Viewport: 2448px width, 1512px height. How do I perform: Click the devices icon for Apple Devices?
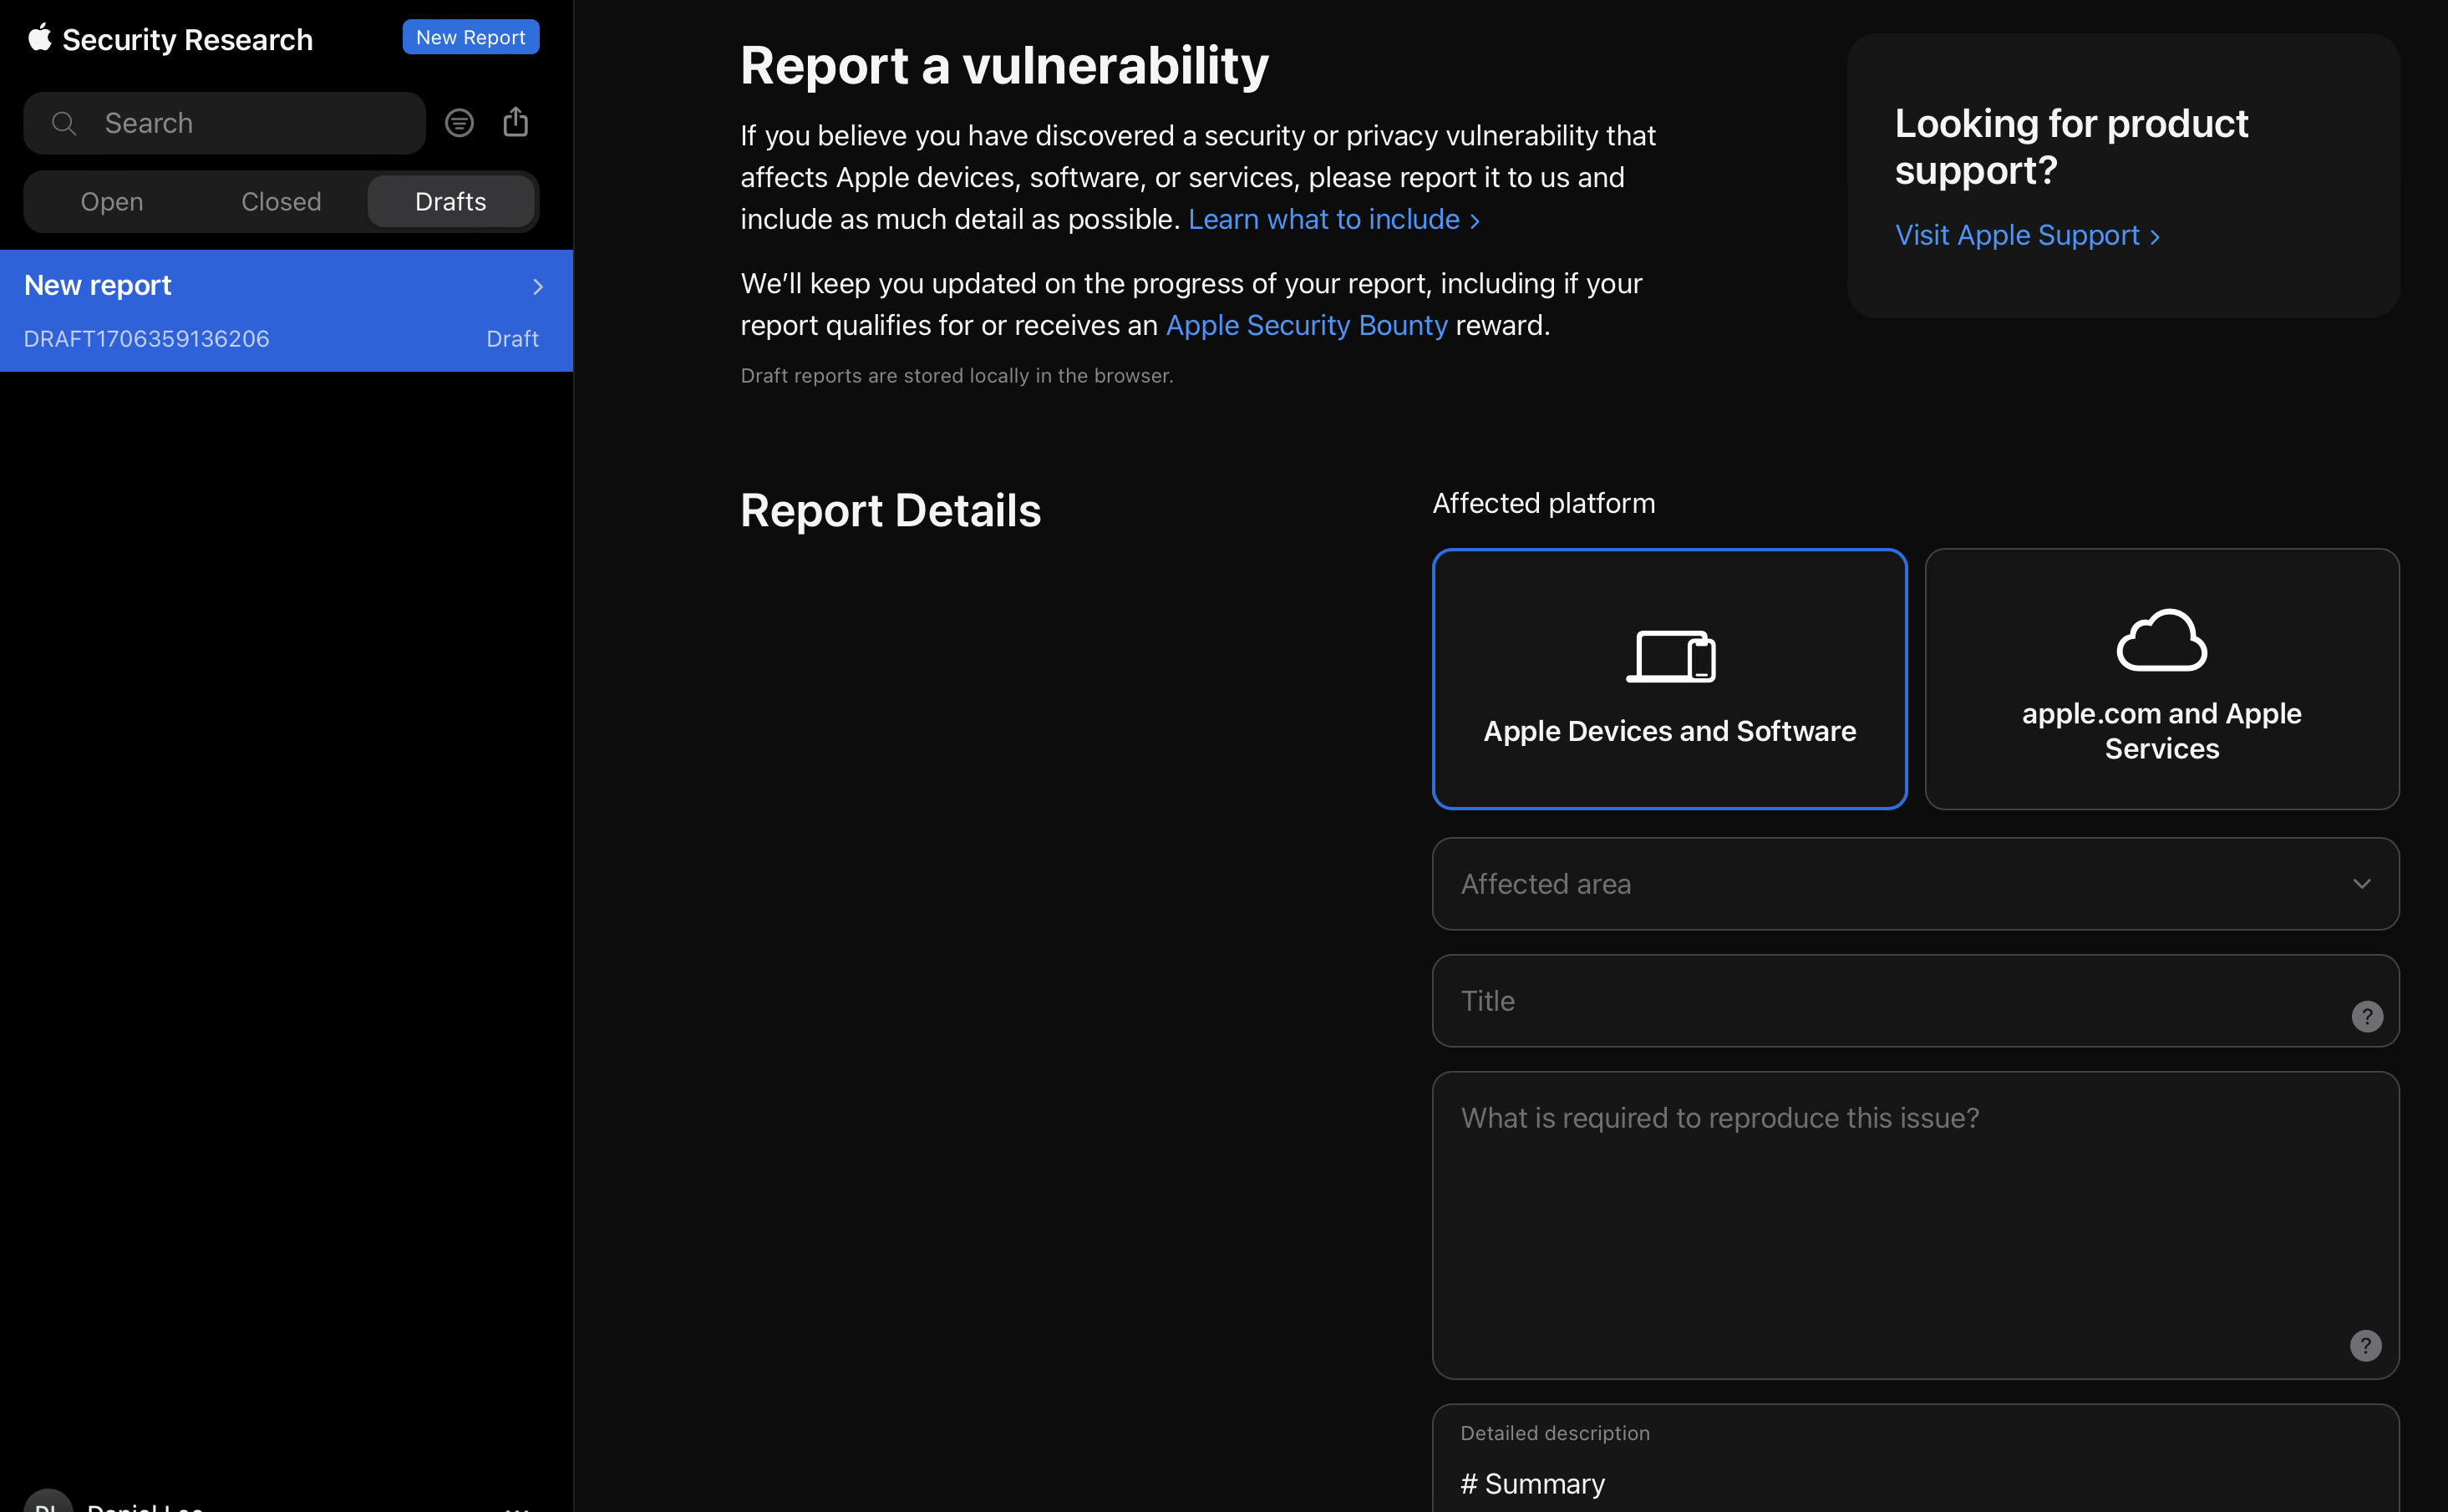[1670, 656]
